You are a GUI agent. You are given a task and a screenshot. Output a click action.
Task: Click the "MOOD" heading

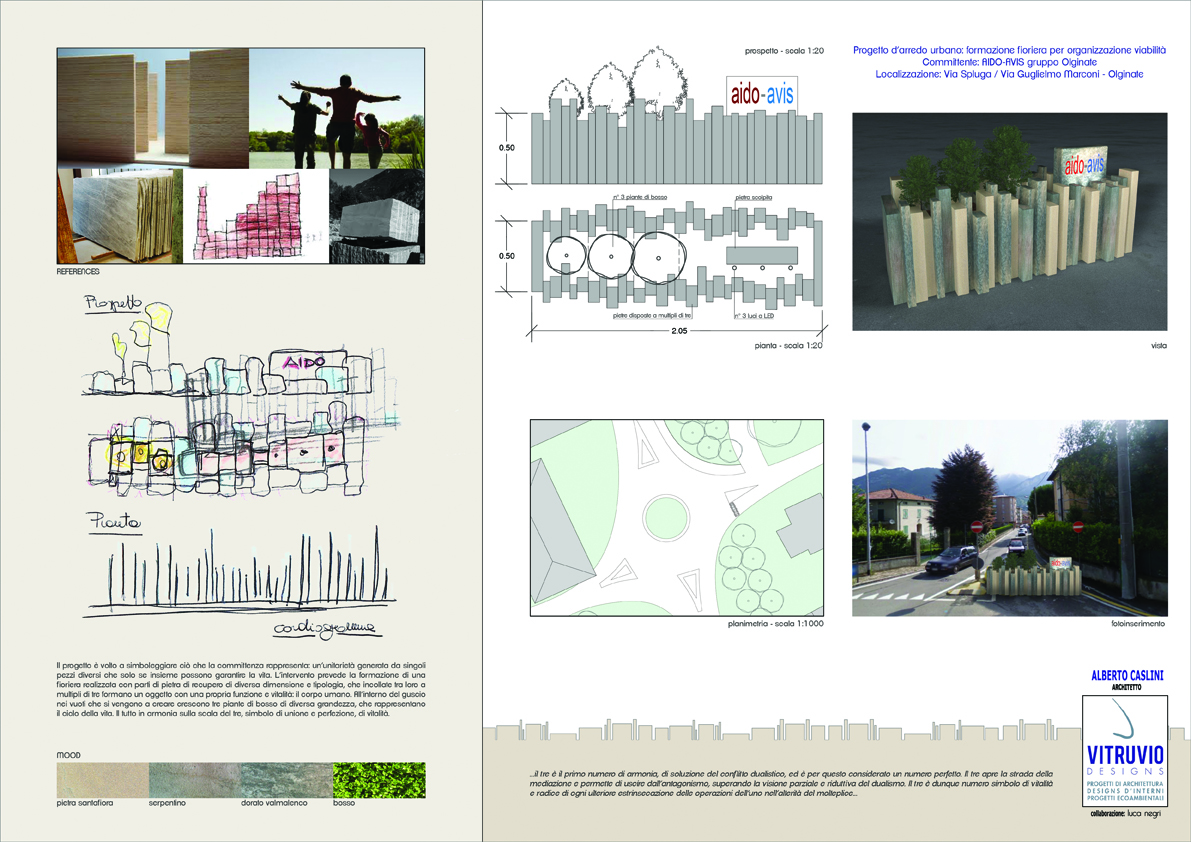pos(68,755)
